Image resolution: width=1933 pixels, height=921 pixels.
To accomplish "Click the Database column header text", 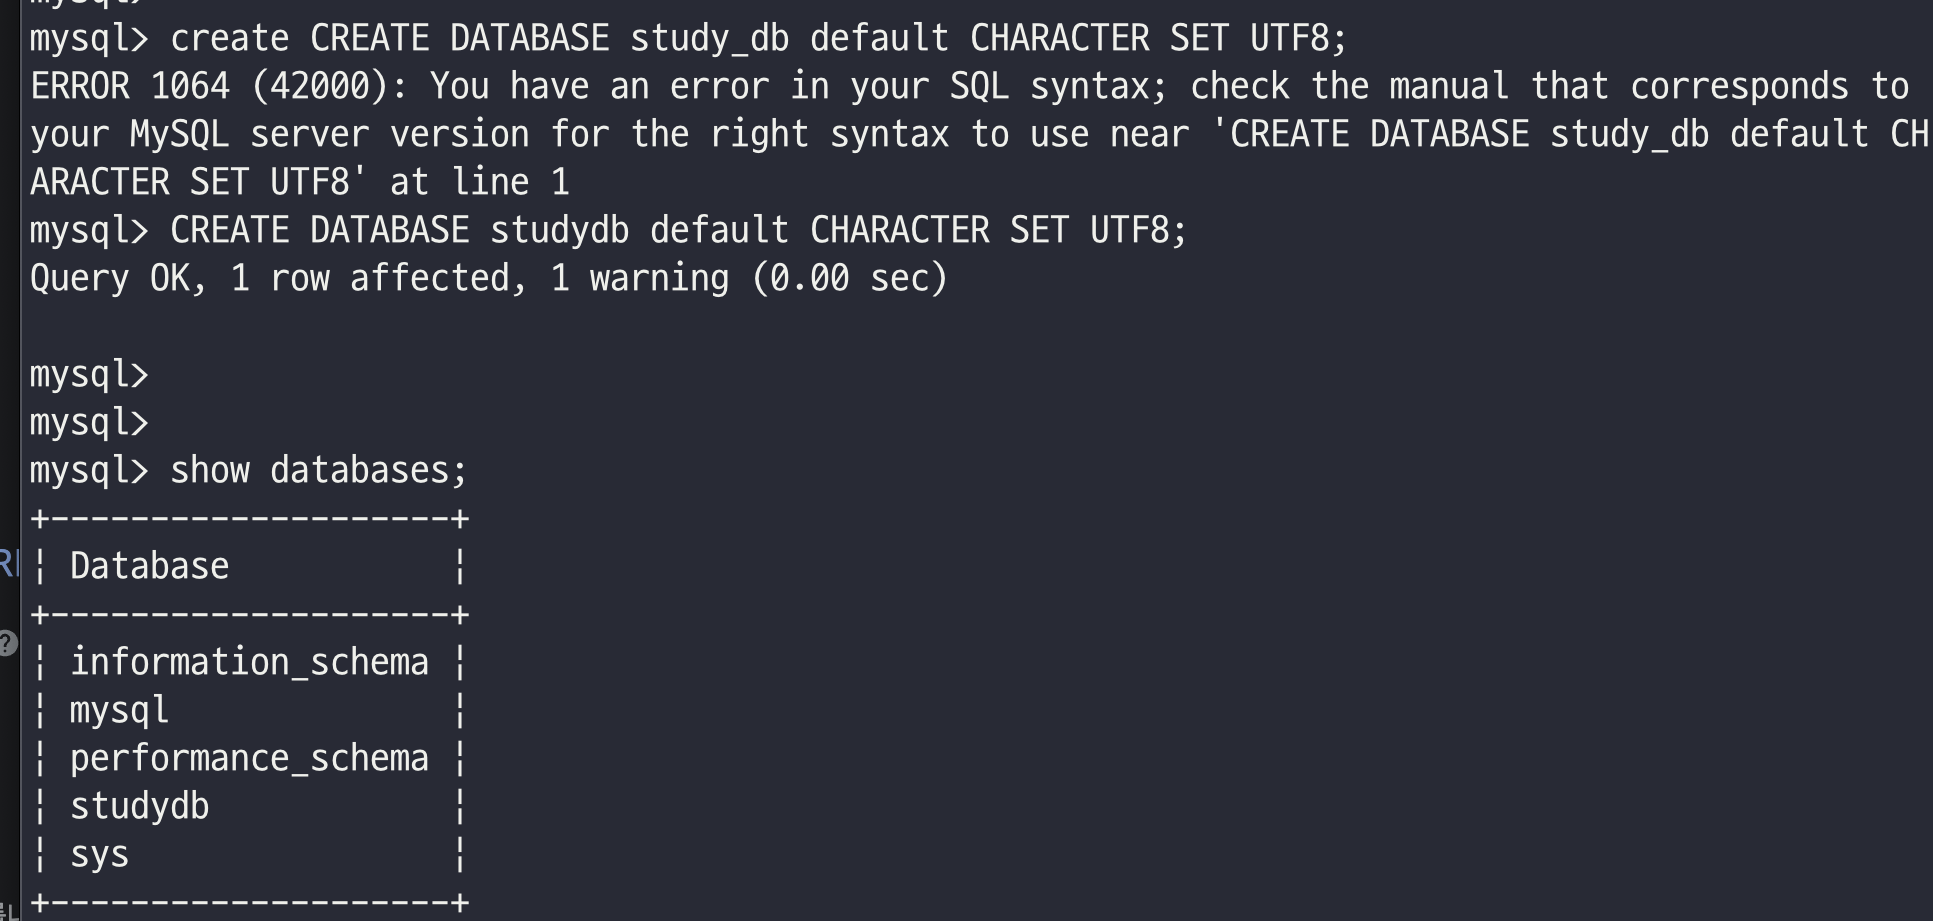I will [x=149, y=566].
